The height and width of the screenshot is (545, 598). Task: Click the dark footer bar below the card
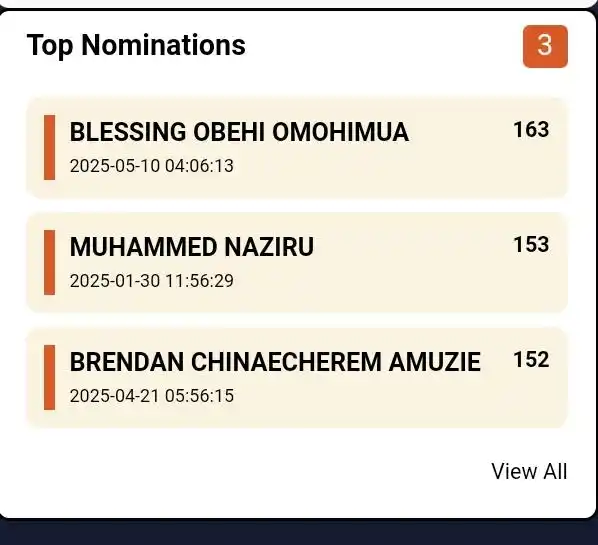click(299, 533)
